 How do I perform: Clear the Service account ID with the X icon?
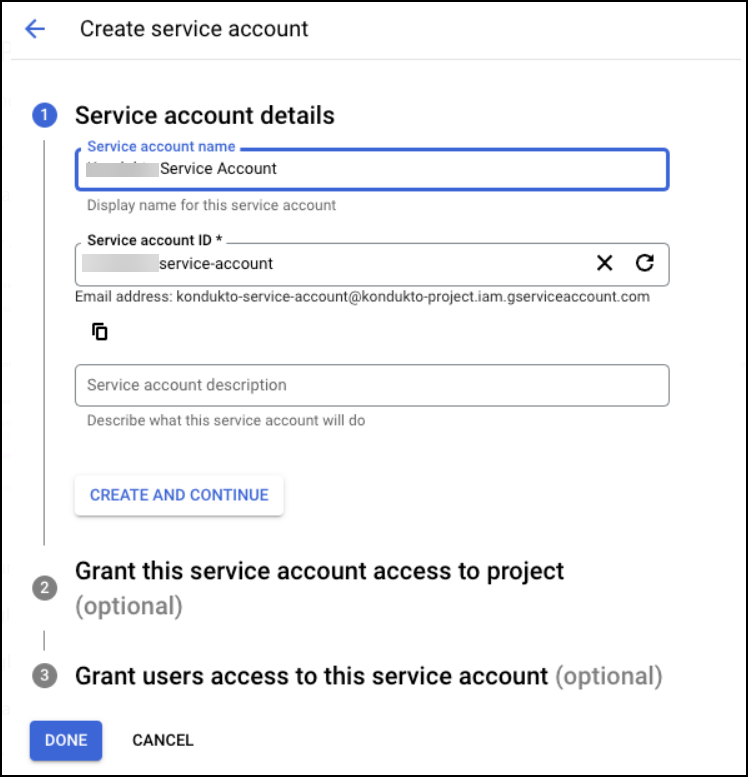tap(604, 263)
